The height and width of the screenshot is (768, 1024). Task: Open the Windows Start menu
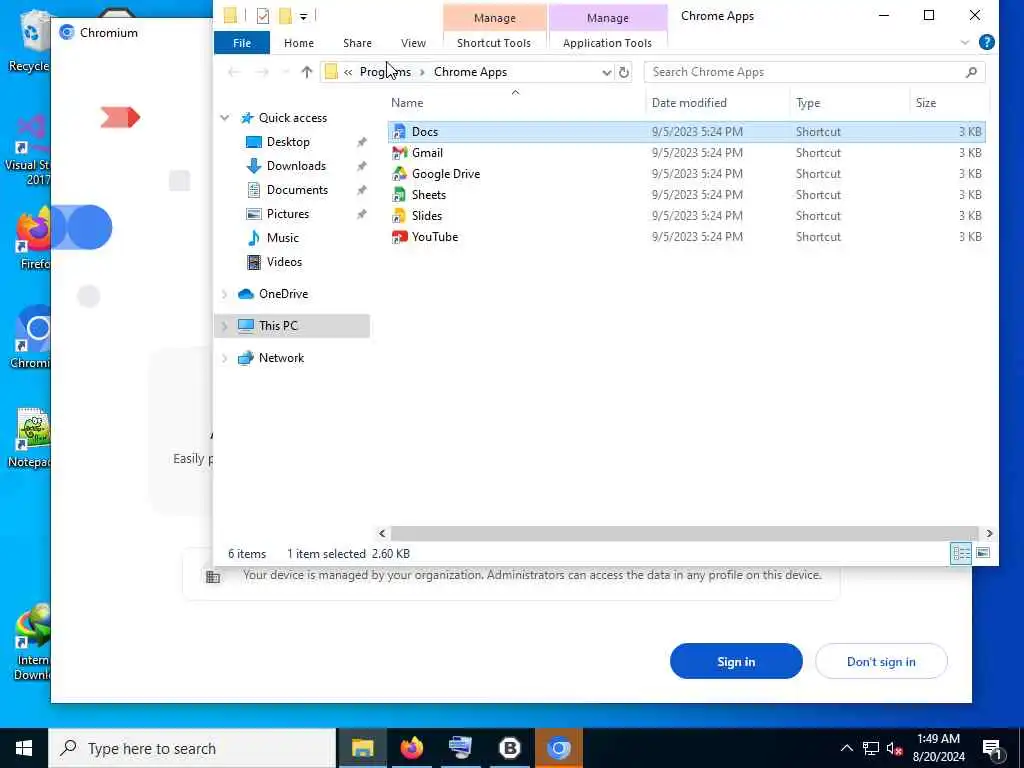[24, 748]
